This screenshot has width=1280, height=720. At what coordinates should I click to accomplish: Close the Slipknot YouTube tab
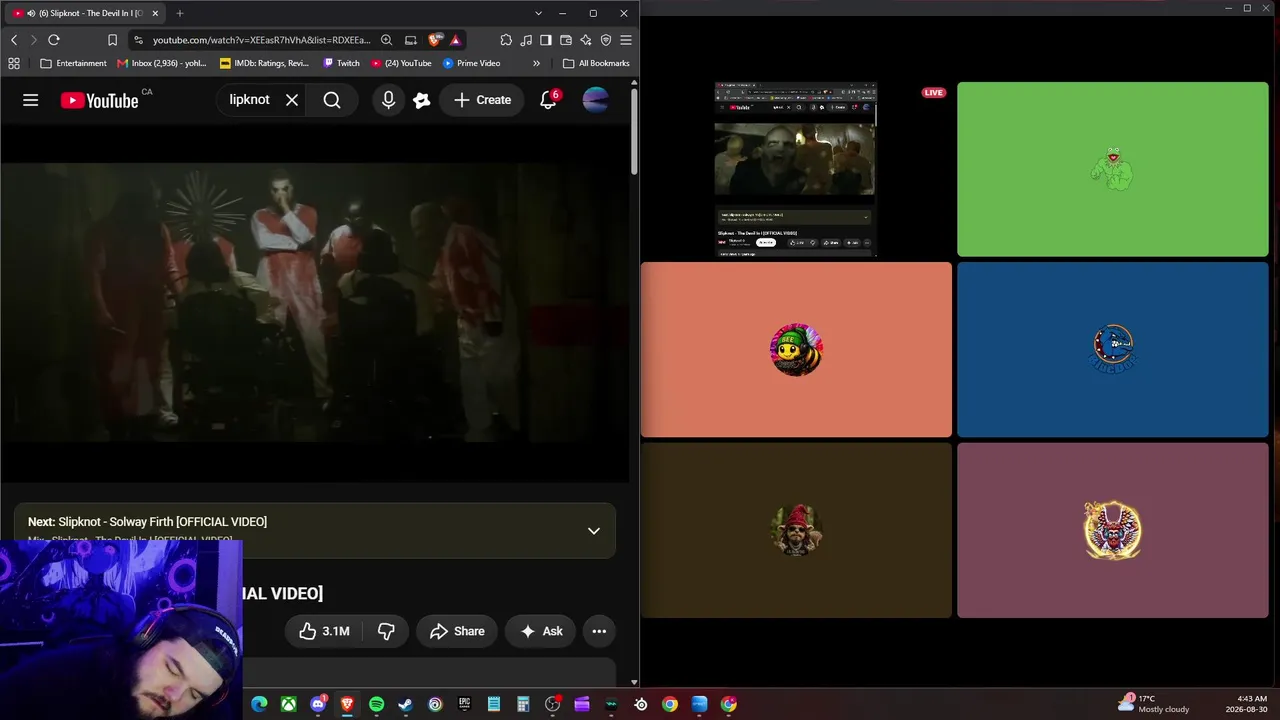[x=155, y=13]
